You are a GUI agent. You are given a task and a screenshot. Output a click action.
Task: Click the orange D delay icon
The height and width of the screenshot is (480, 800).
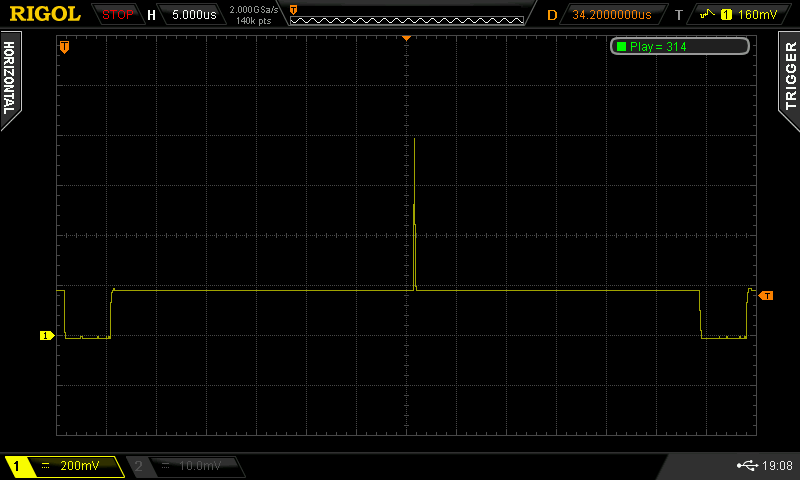[x=552, y=15]
